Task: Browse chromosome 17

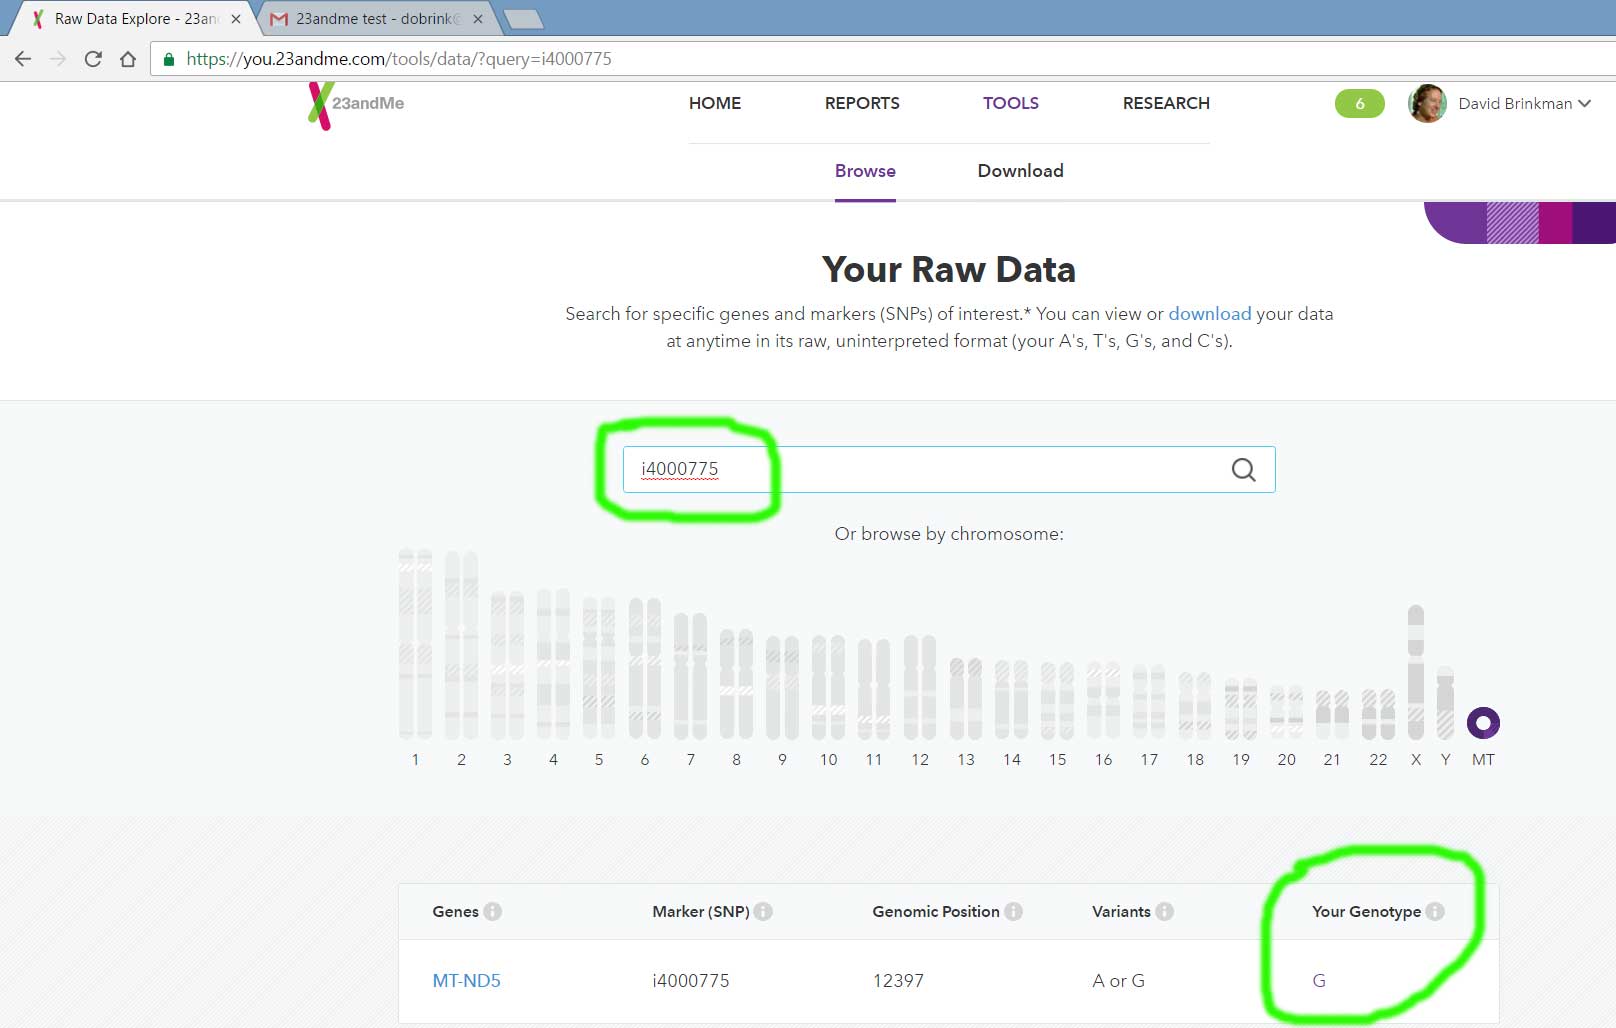Action: pyautogui.click(x=1149, y=702)
